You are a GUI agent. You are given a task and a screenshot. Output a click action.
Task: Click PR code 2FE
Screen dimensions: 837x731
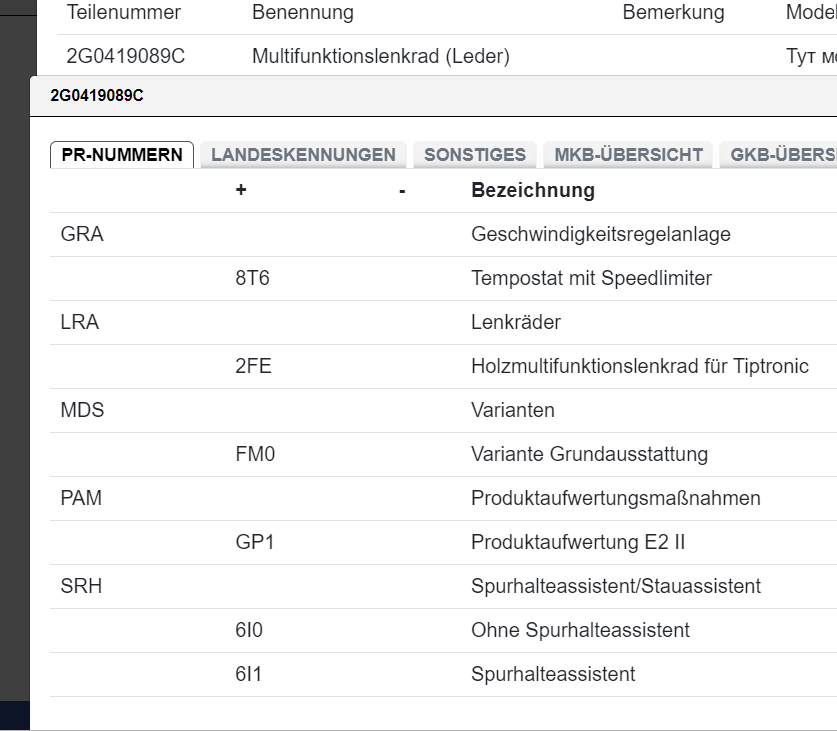click(253, 366)
